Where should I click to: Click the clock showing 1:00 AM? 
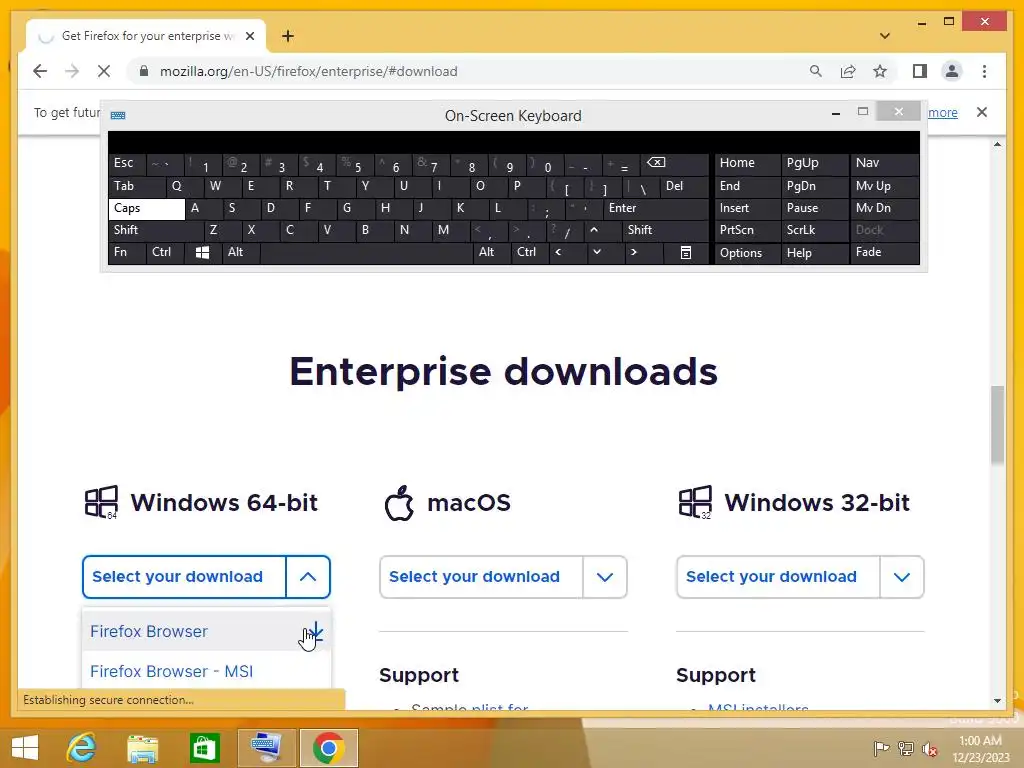coord(980,741)
